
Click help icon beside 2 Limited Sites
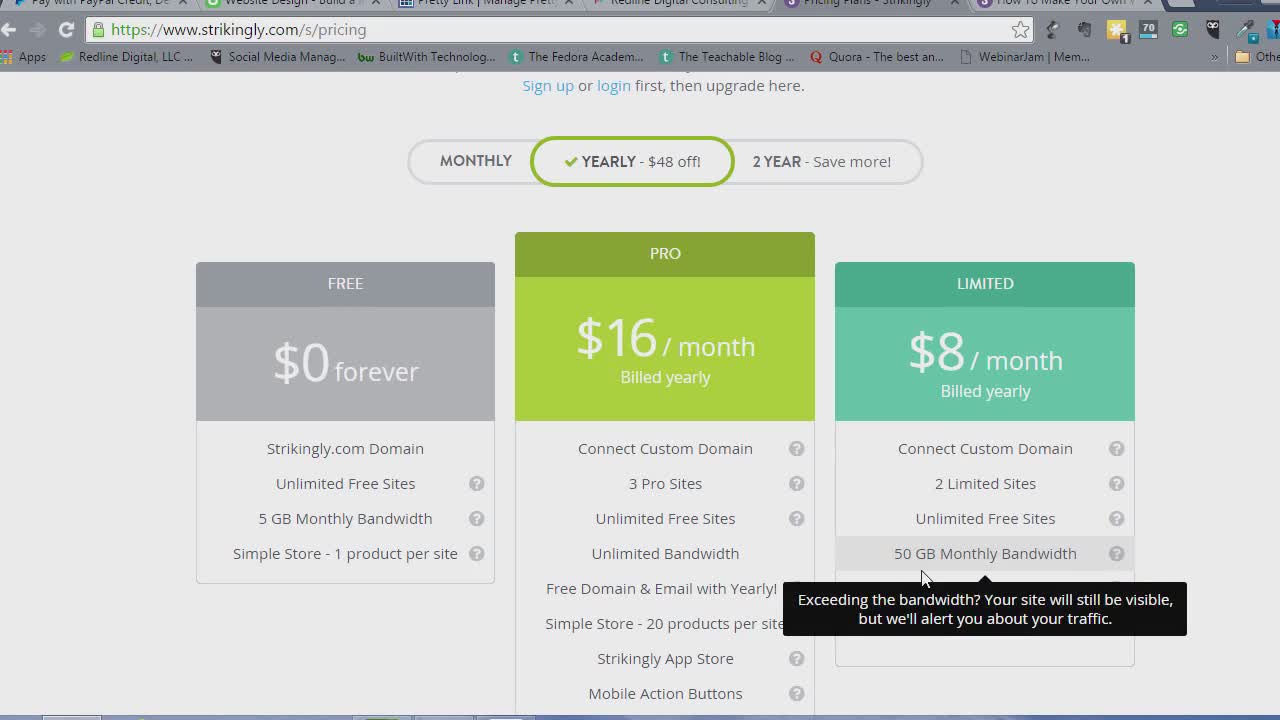(1117, 483)
